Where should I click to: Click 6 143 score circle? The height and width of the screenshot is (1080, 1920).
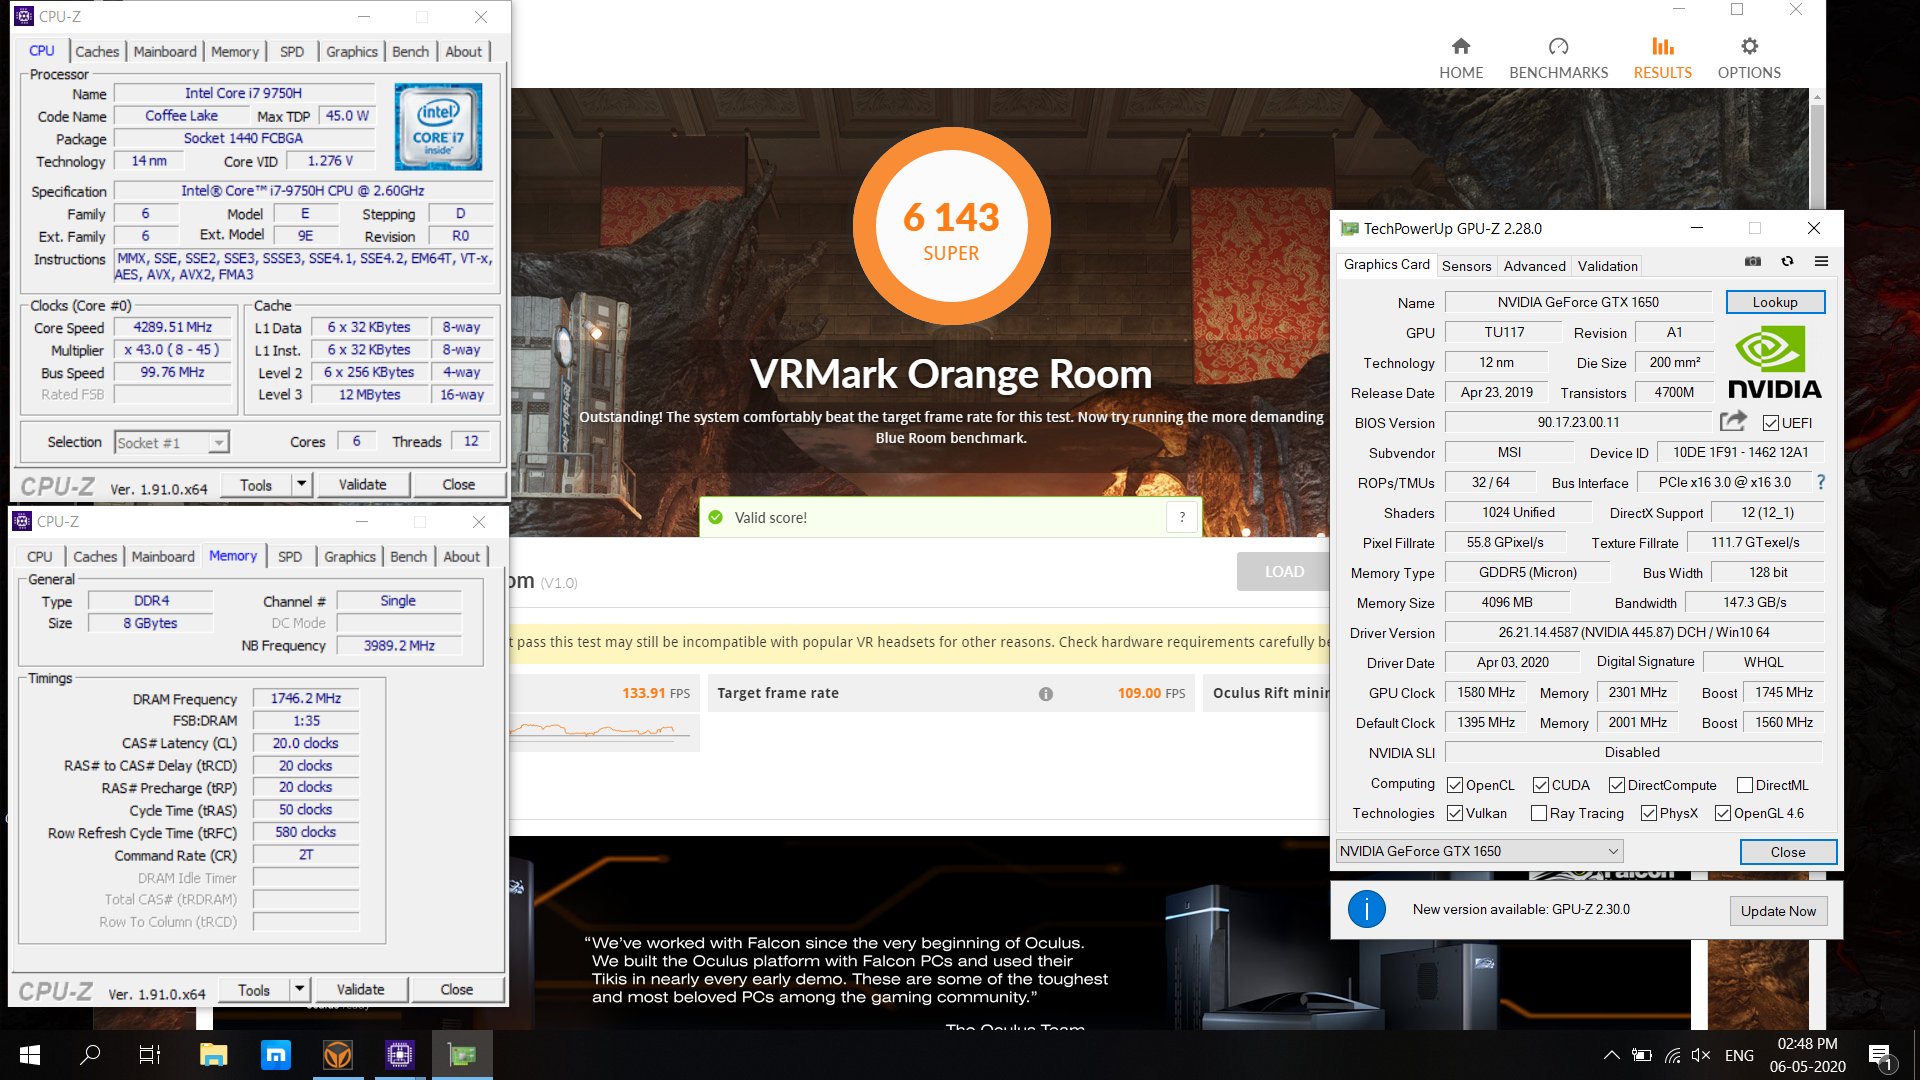pyautogui.click(x=951, y=226)
